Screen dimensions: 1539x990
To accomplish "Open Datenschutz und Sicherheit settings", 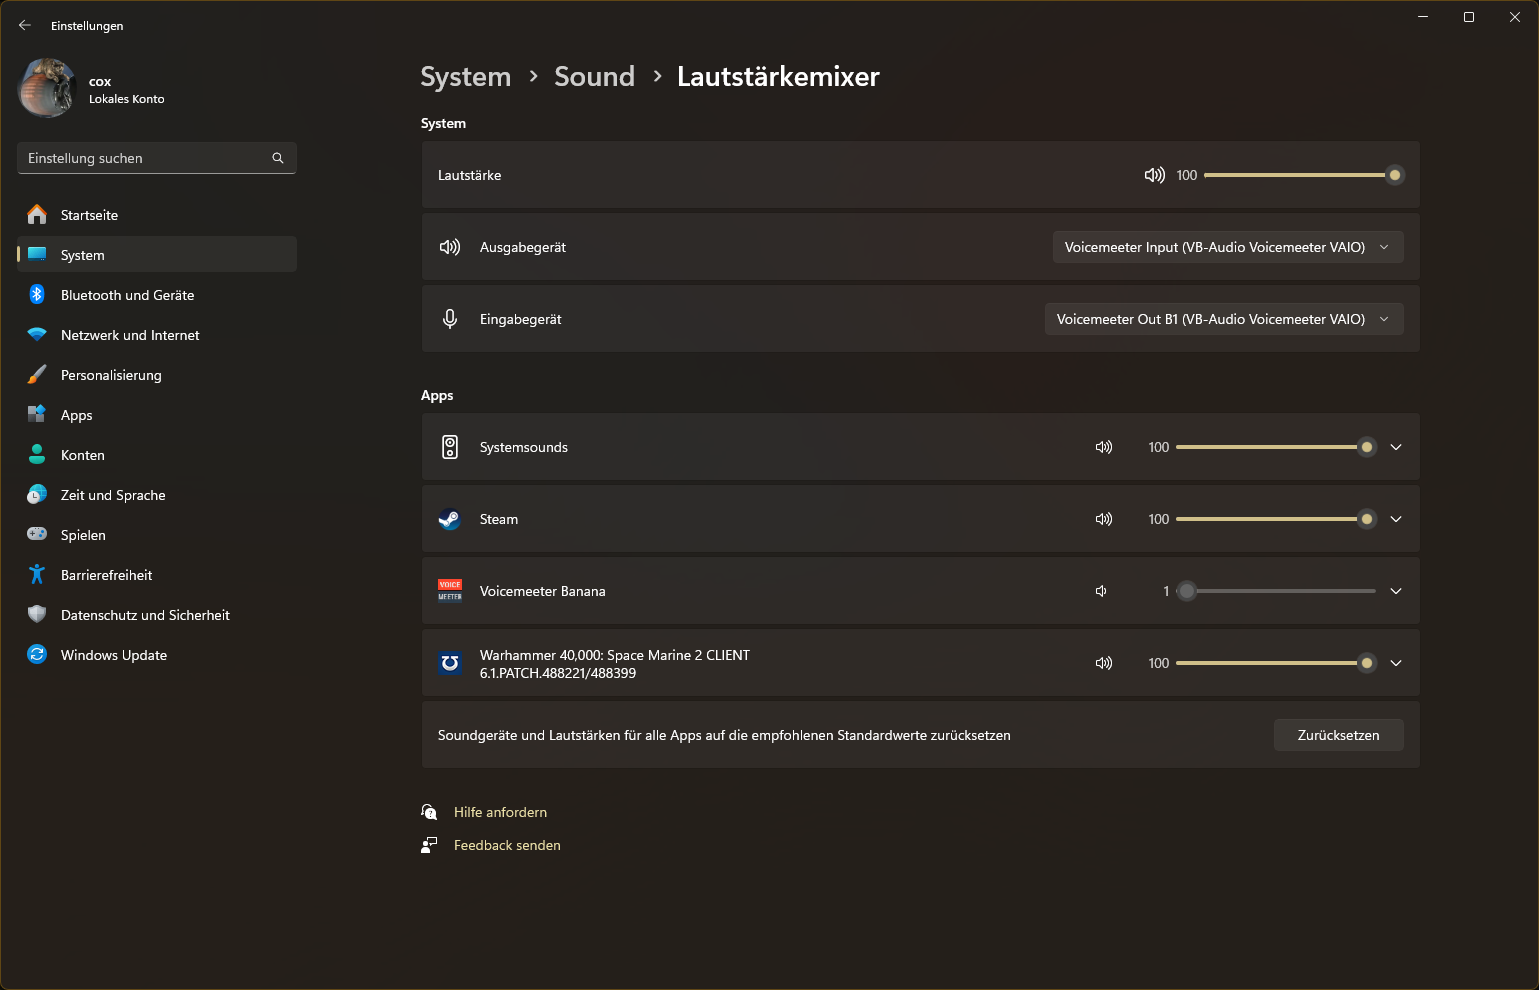I will point(157,615).
